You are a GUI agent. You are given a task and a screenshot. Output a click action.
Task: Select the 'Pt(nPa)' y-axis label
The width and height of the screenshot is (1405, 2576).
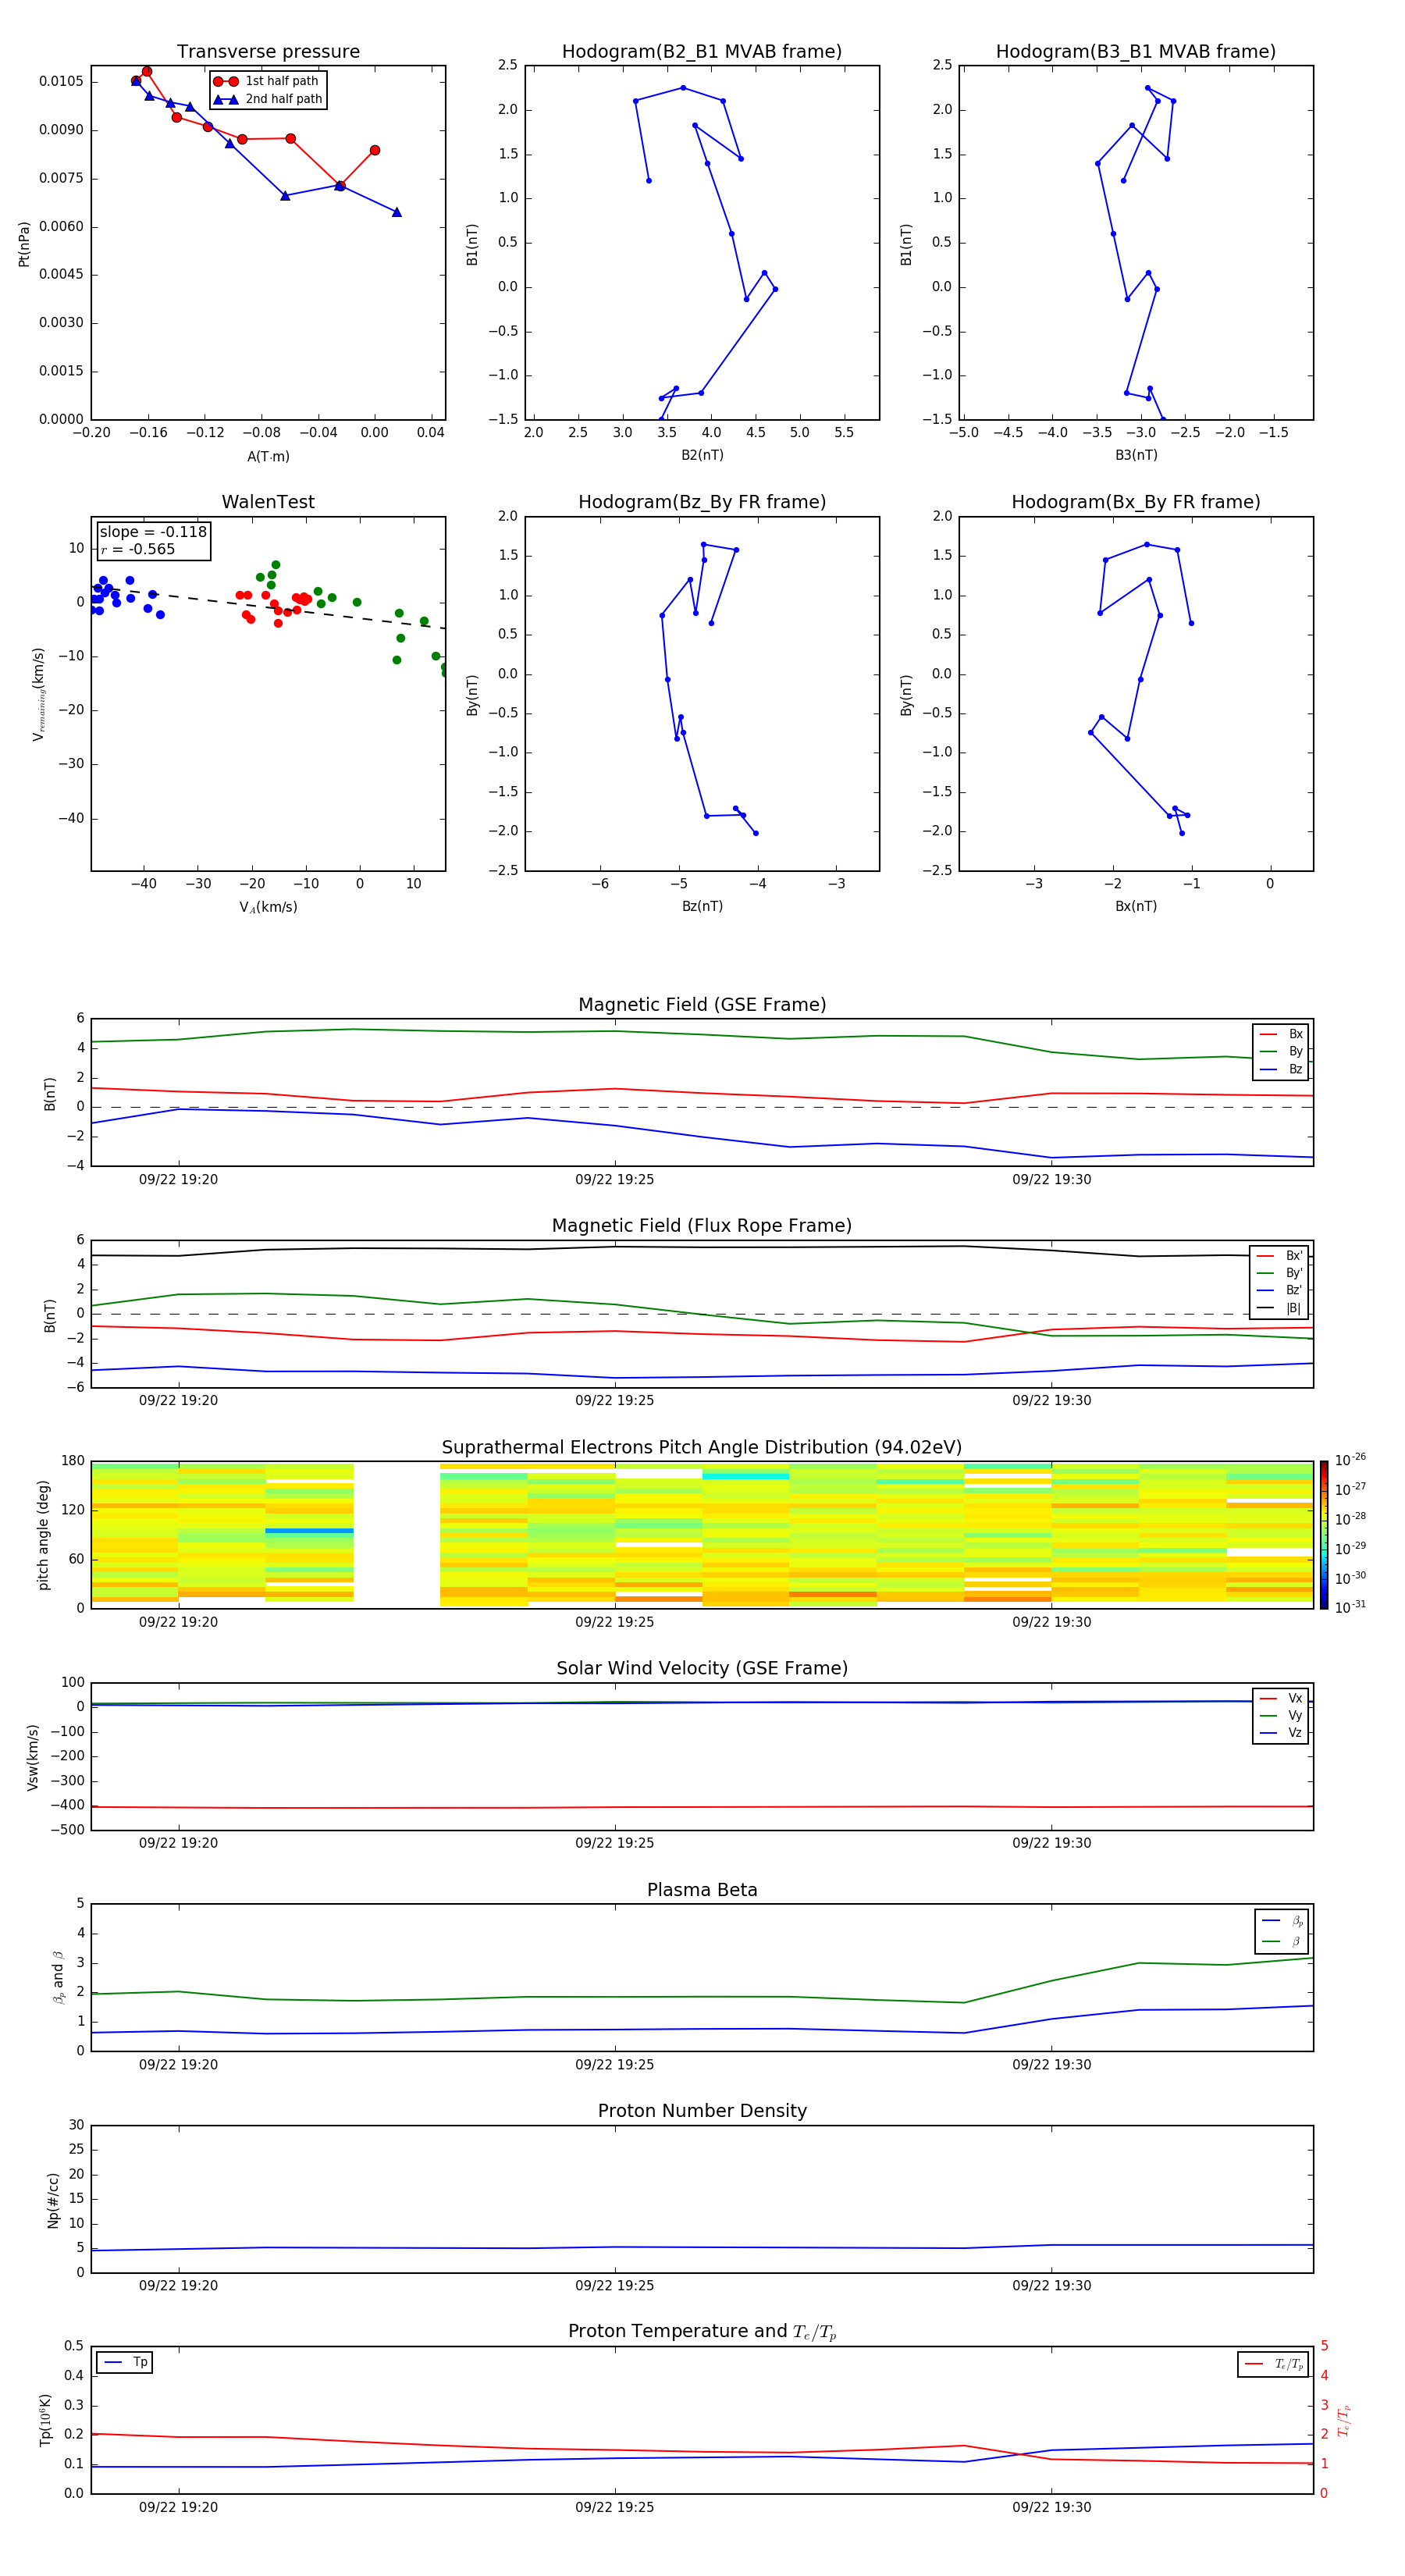[x=24, y=243]
